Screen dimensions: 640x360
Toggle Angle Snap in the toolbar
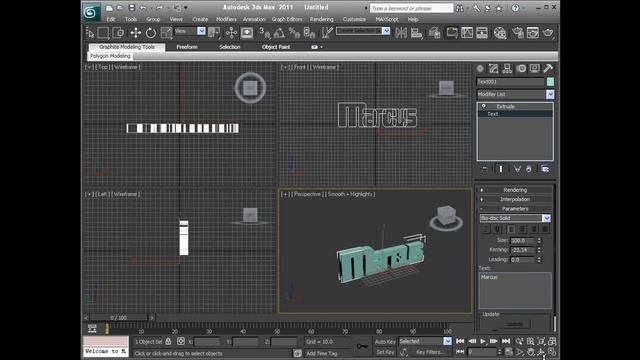click(x=279, y=33)
